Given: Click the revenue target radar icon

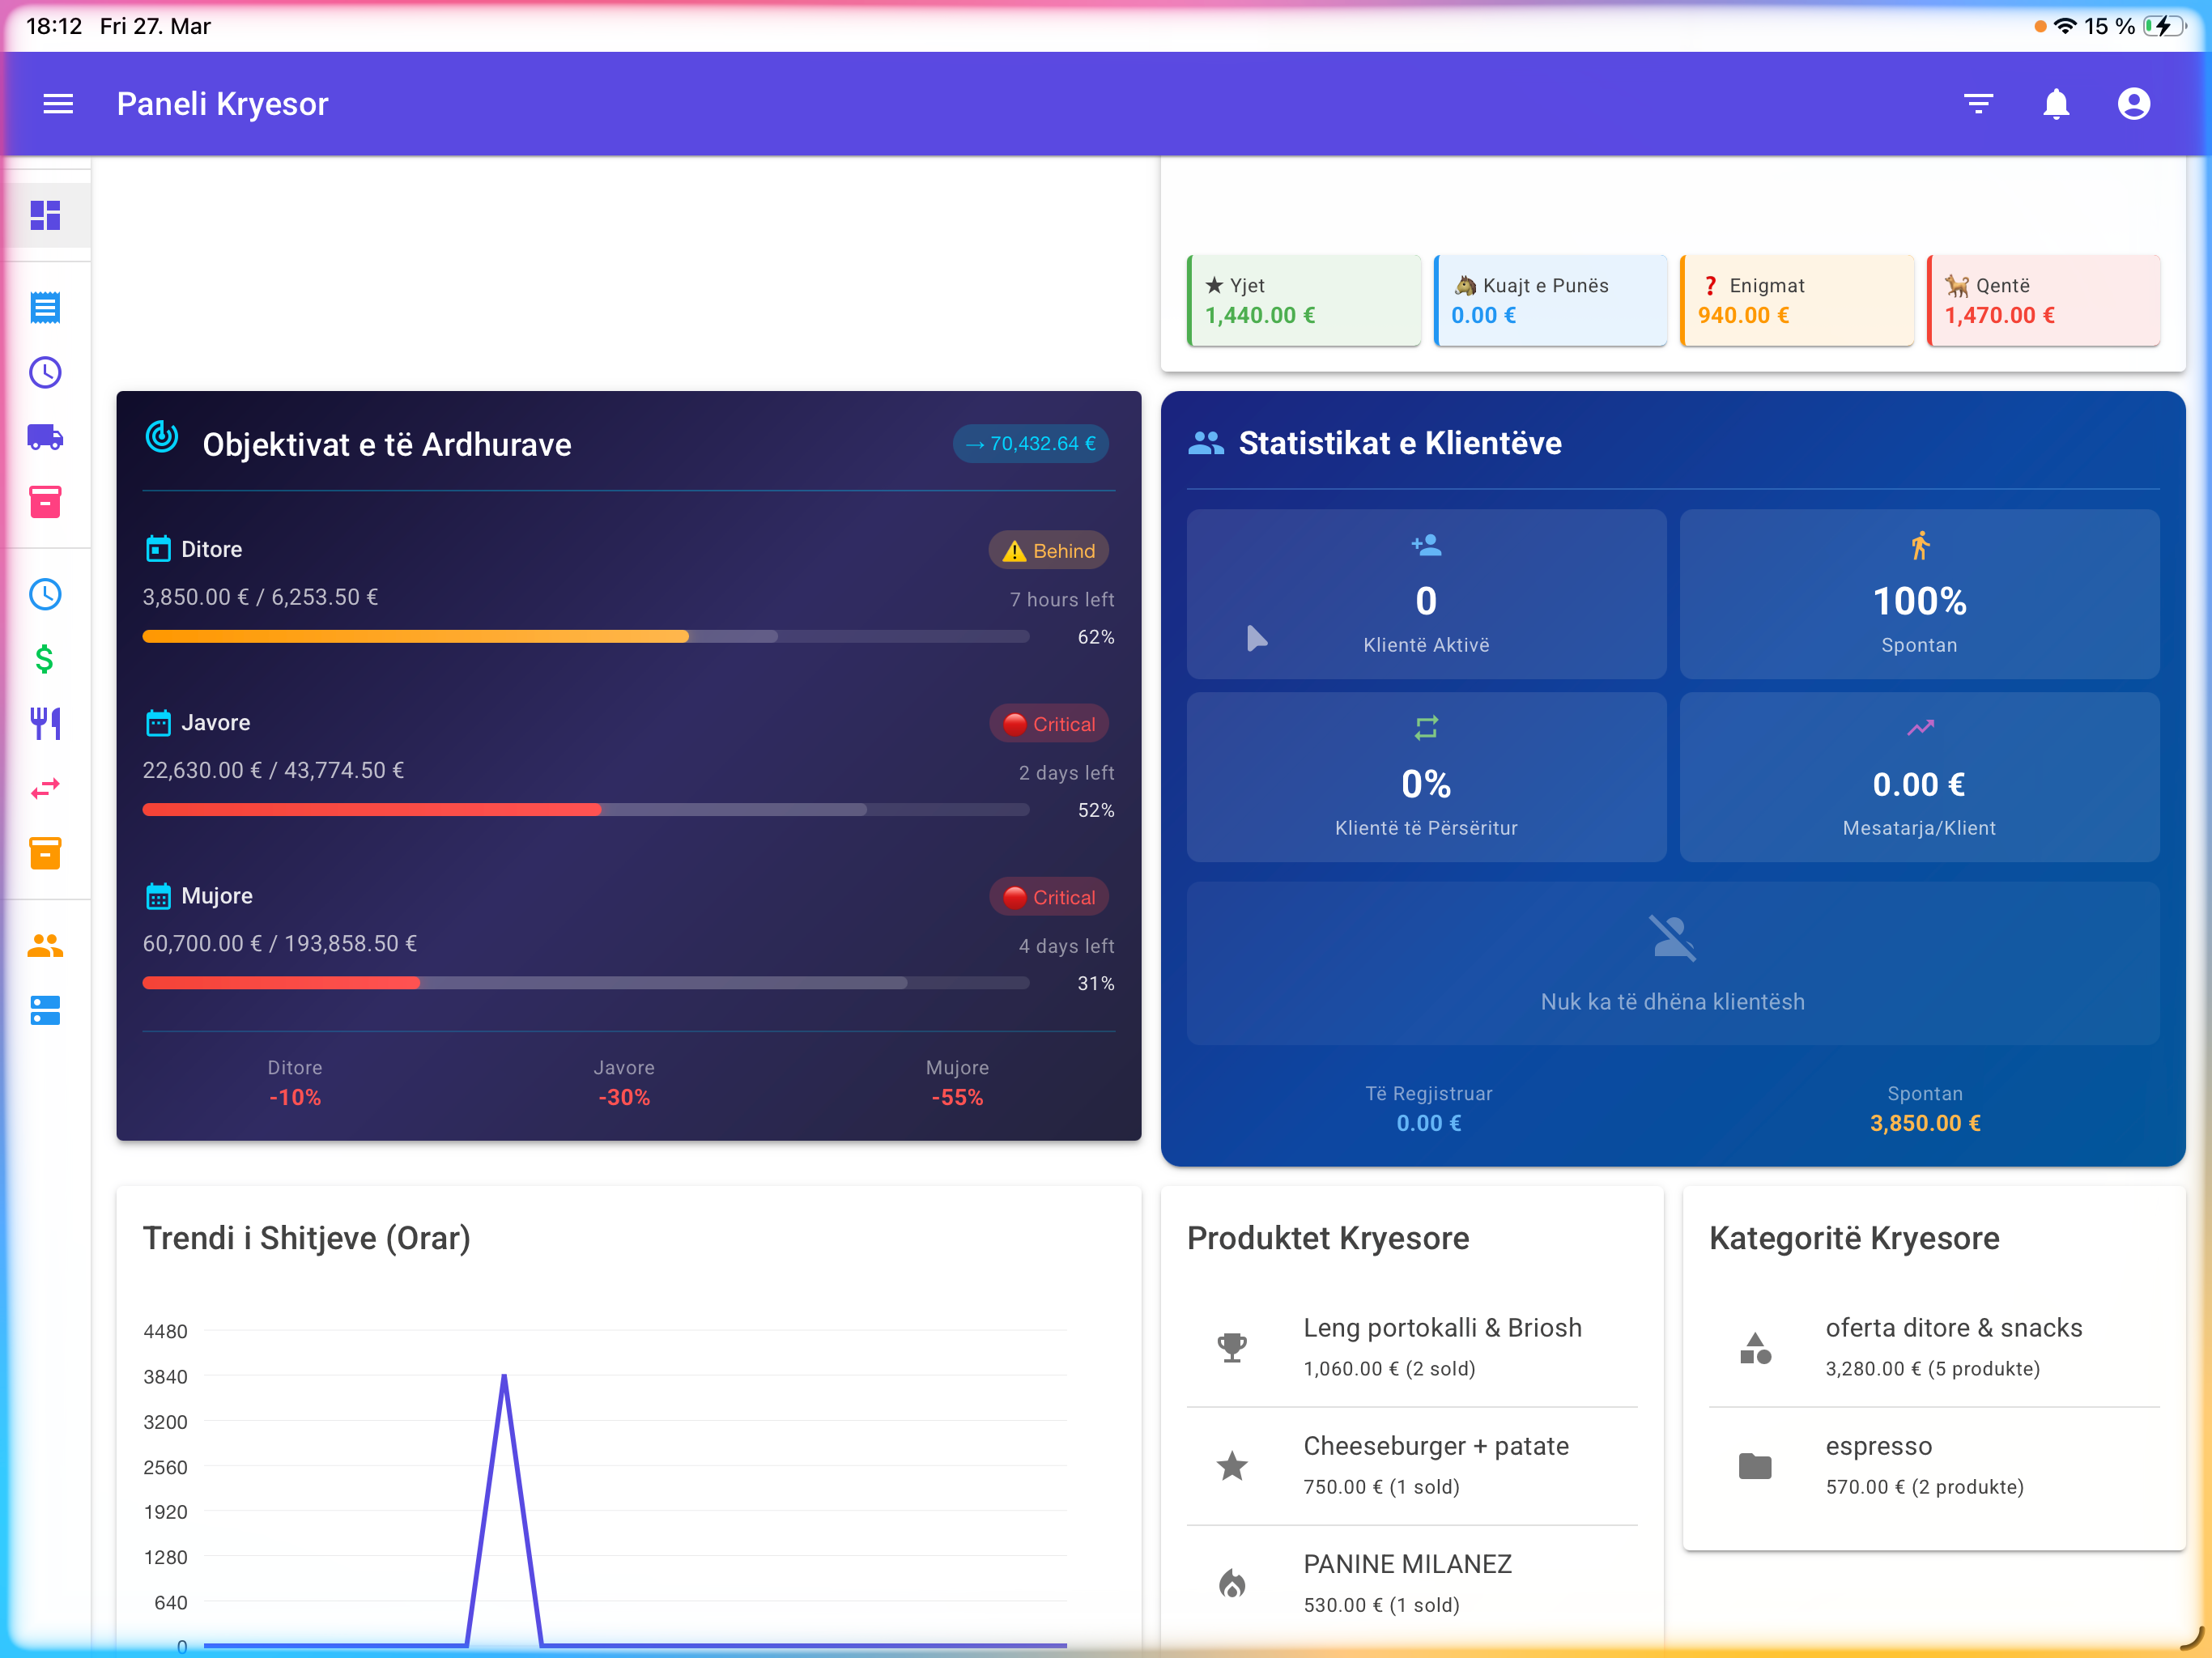Looking at the screenshot, I should [x=162, y=437].
